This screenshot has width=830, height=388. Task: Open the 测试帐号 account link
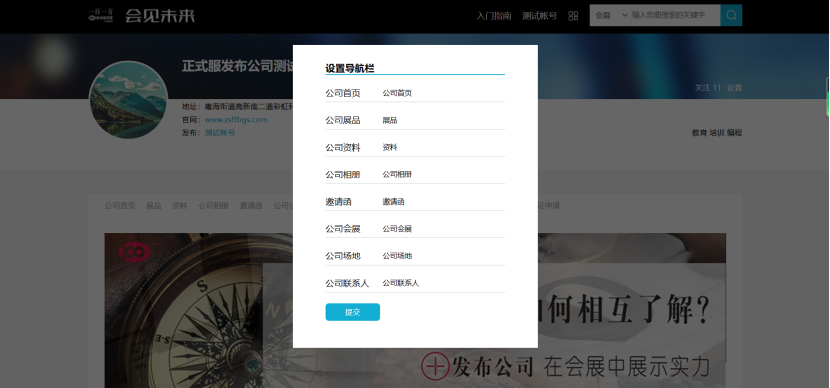click(539, 16)
